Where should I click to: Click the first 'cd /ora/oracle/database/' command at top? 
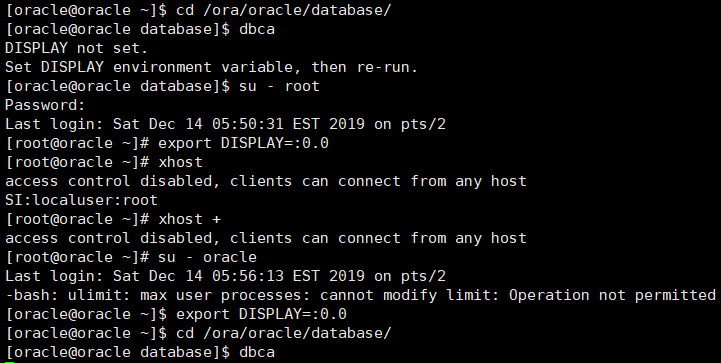tap(283, 10)
